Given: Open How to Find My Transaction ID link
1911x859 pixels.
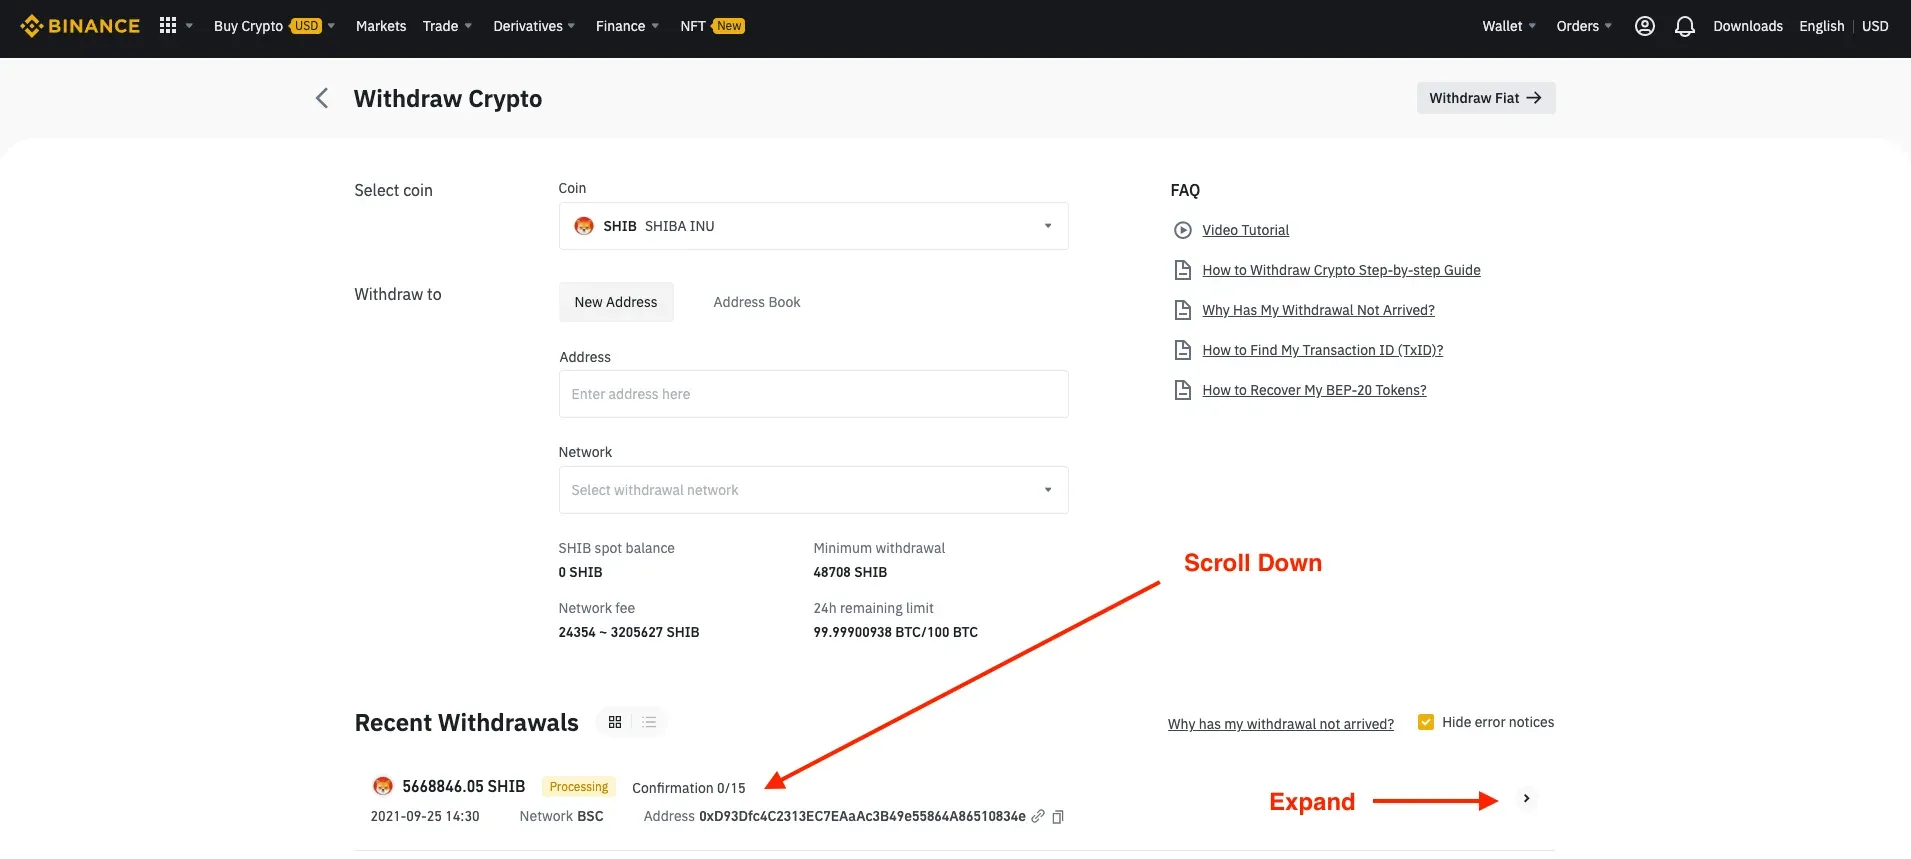Looking at the screenshot, I should (1322, 350).
